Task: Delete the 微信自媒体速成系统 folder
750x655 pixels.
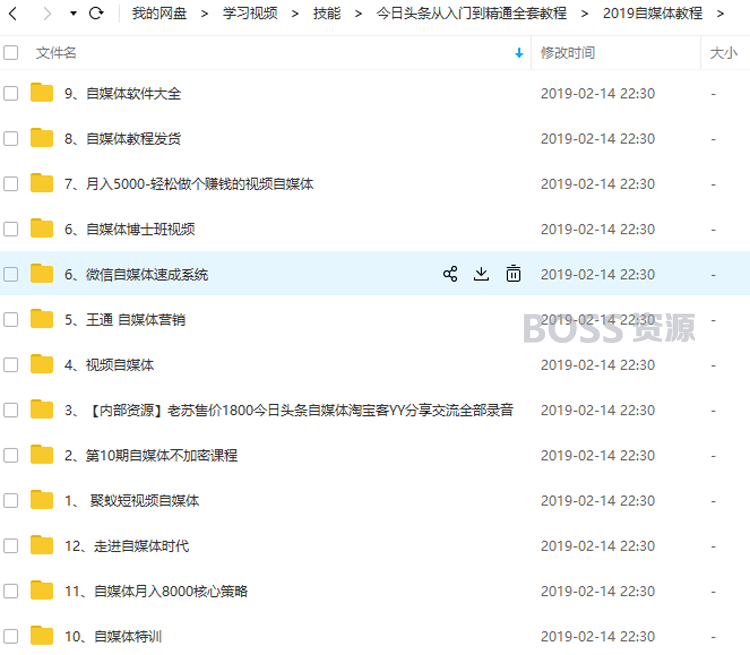Action: click(x=513, y=274)
